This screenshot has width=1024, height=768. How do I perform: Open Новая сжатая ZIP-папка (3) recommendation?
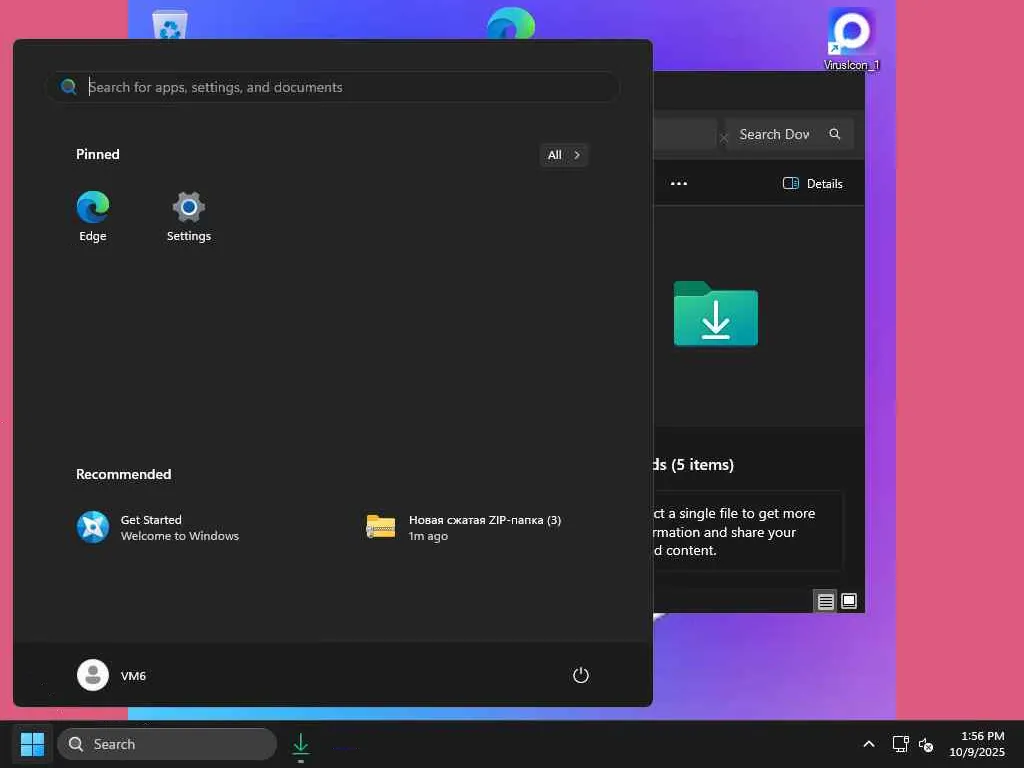464,528
